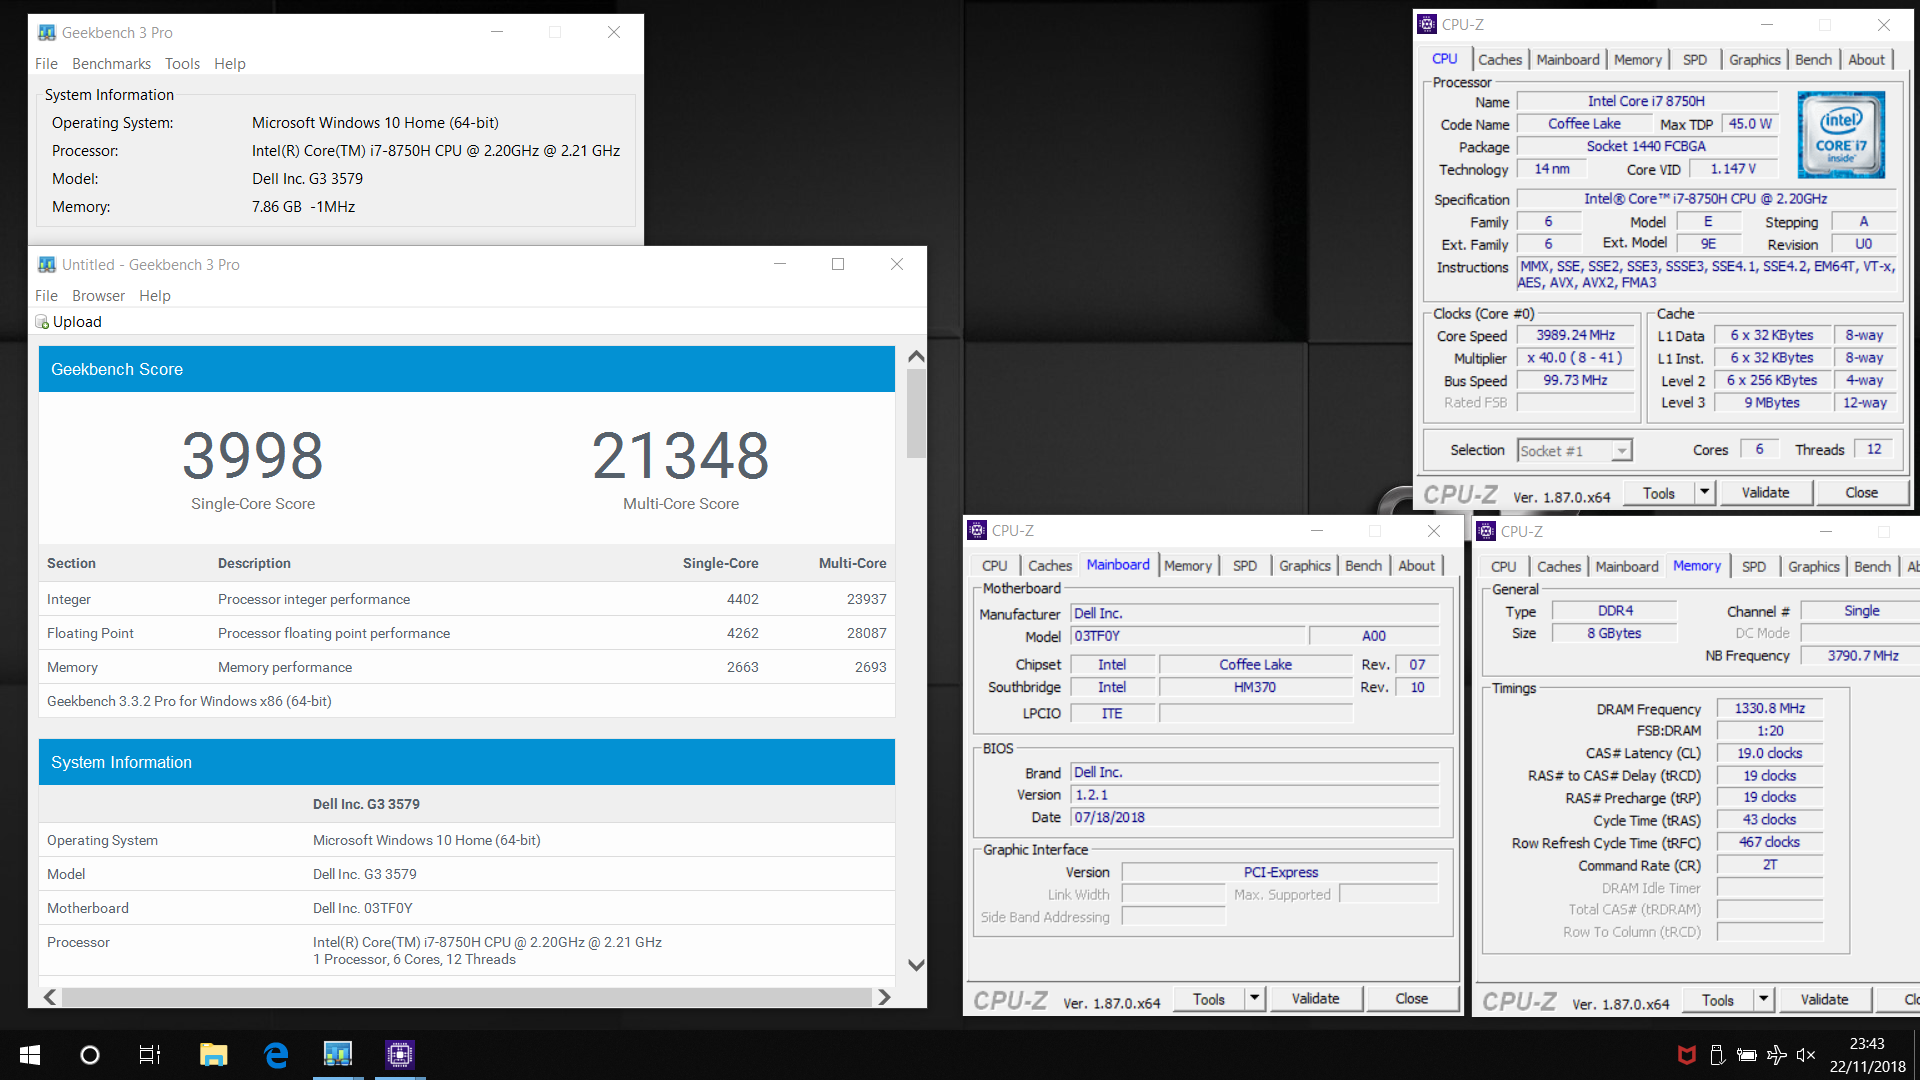Click multi-core score 21348

pos(681,455)
